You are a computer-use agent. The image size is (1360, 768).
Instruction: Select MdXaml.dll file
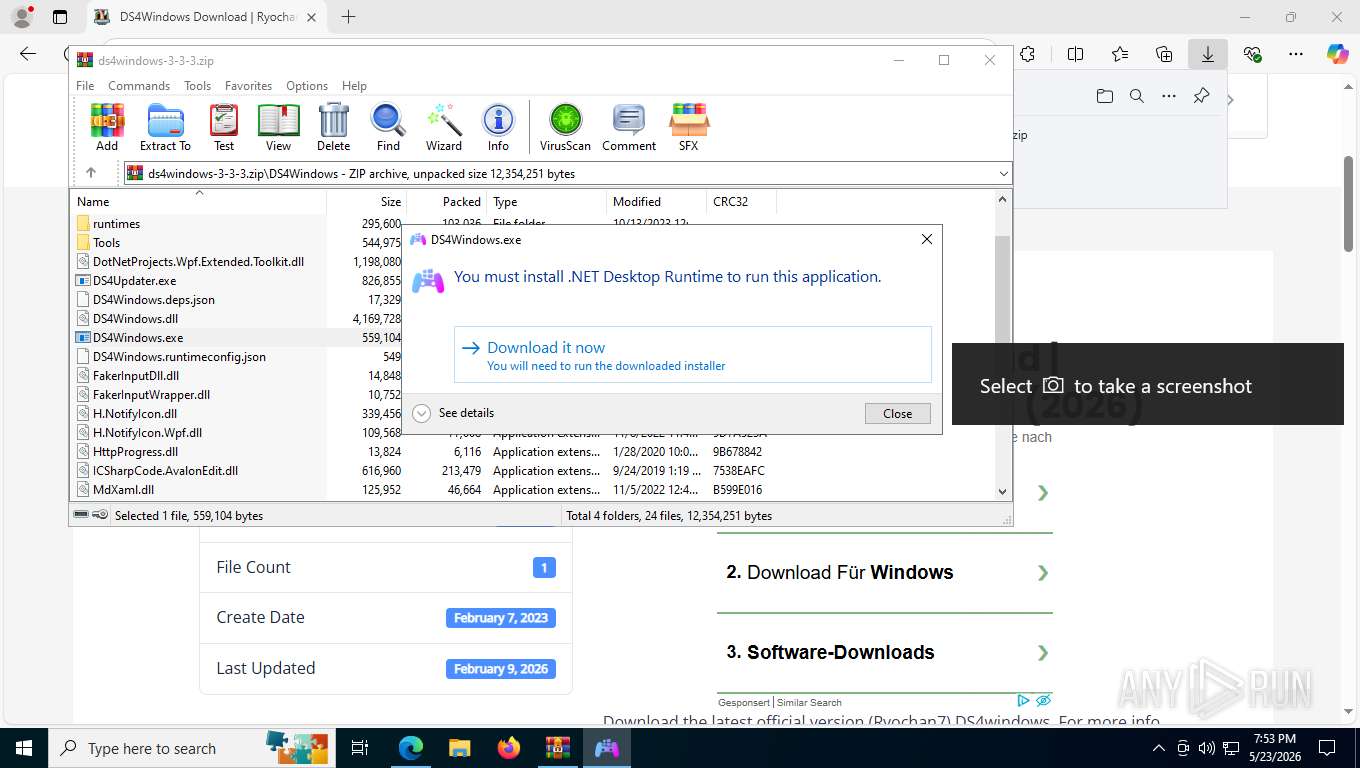(123, 490)
